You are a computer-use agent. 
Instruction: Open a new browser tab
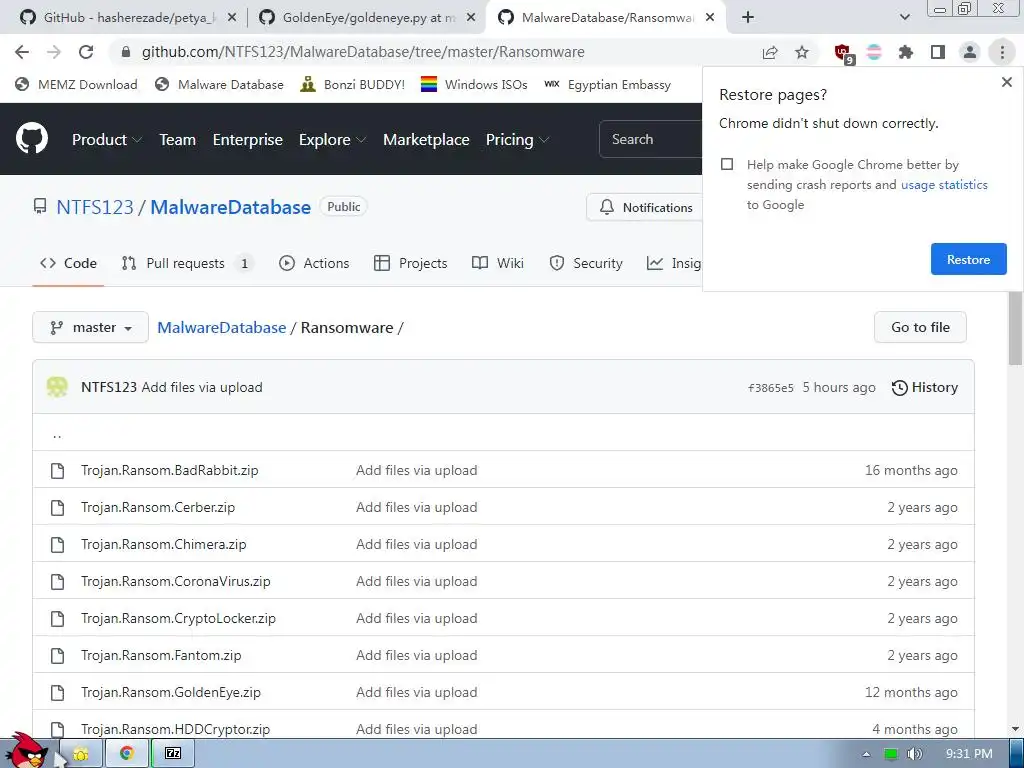click(x=748, y=18)
